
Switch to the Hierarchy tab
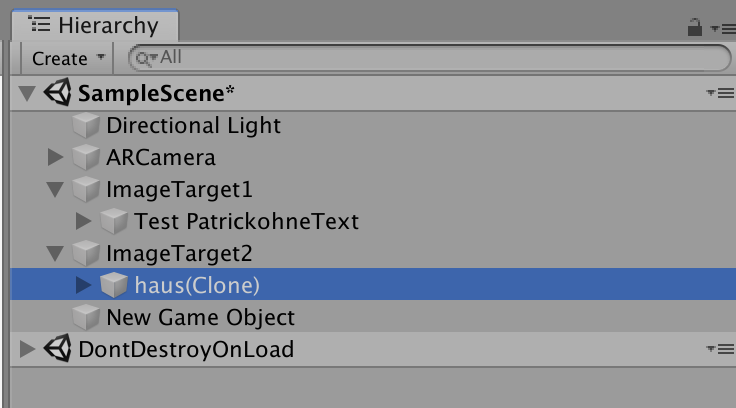click(94, 26)
